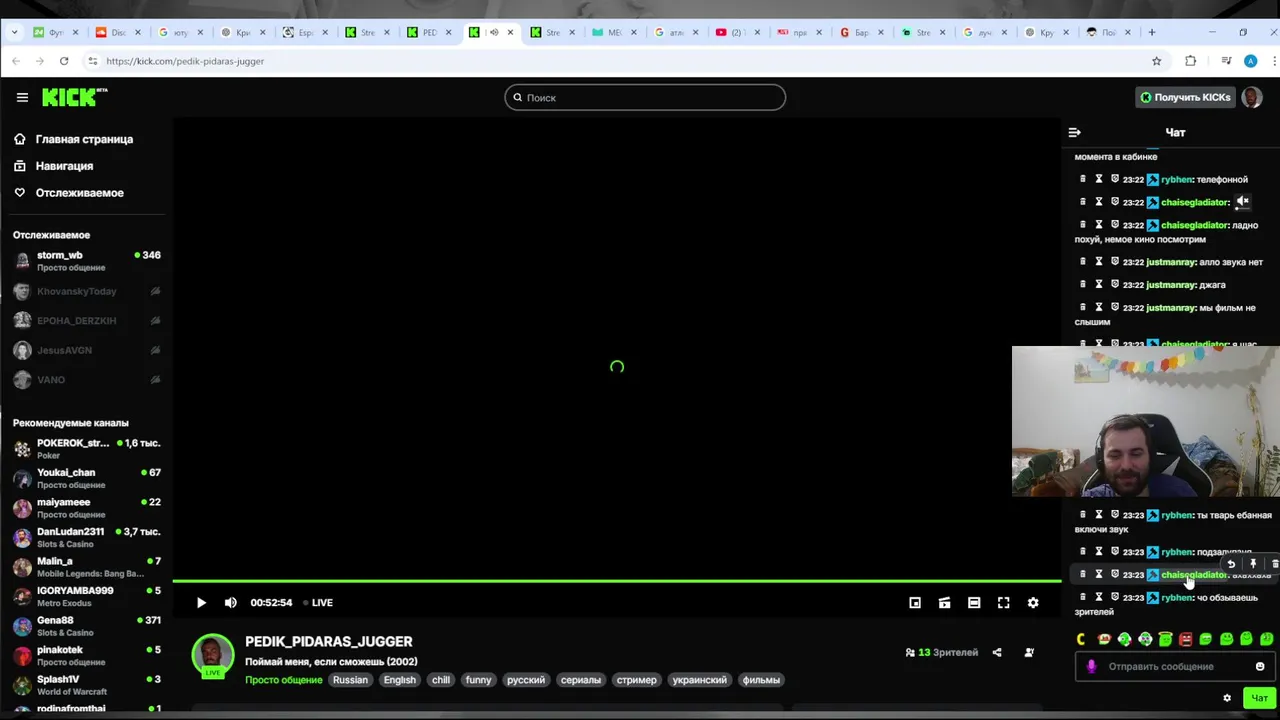Select the Russian tag

(x=350, y=680)
